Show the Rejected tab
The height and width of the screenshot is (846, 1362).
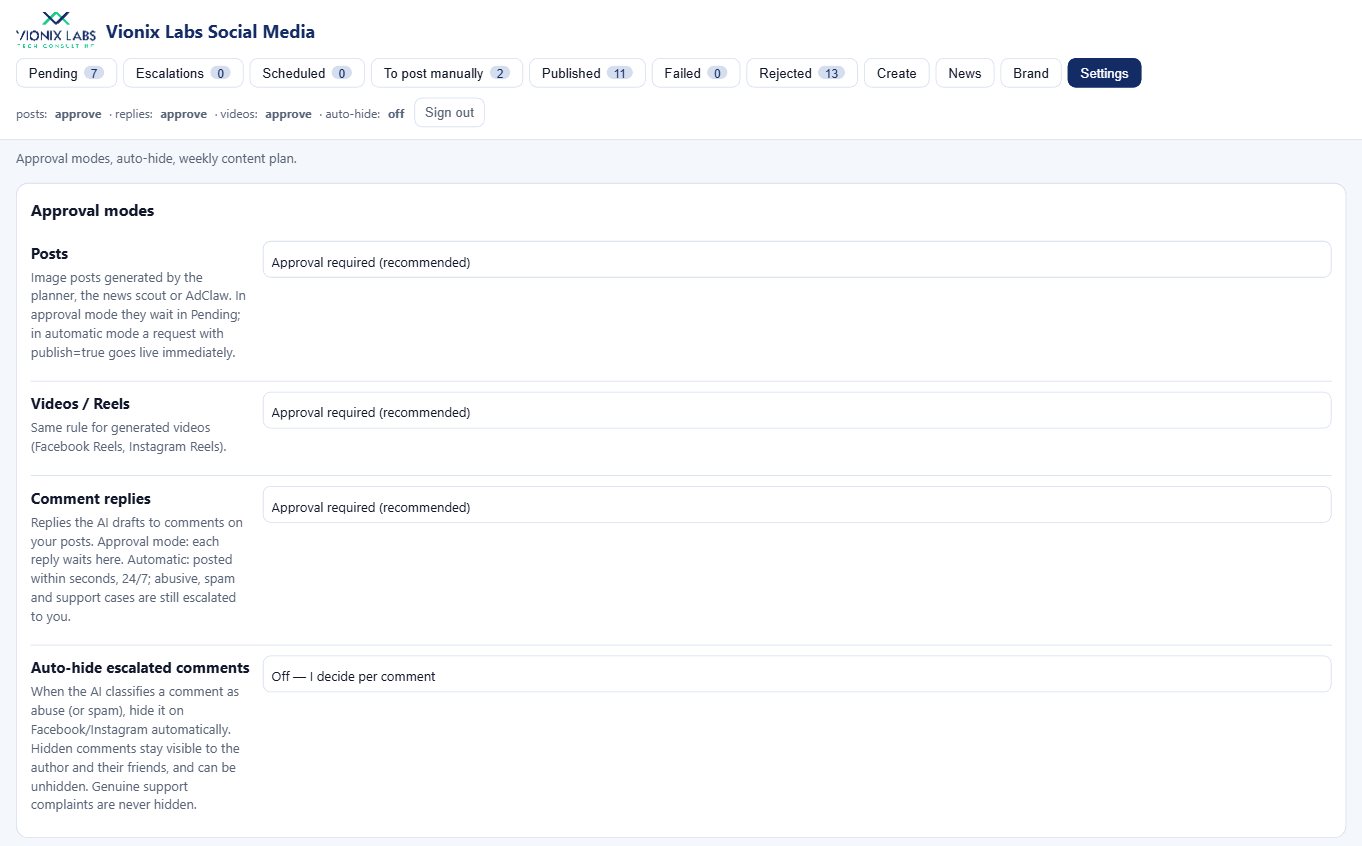point(802,73)
